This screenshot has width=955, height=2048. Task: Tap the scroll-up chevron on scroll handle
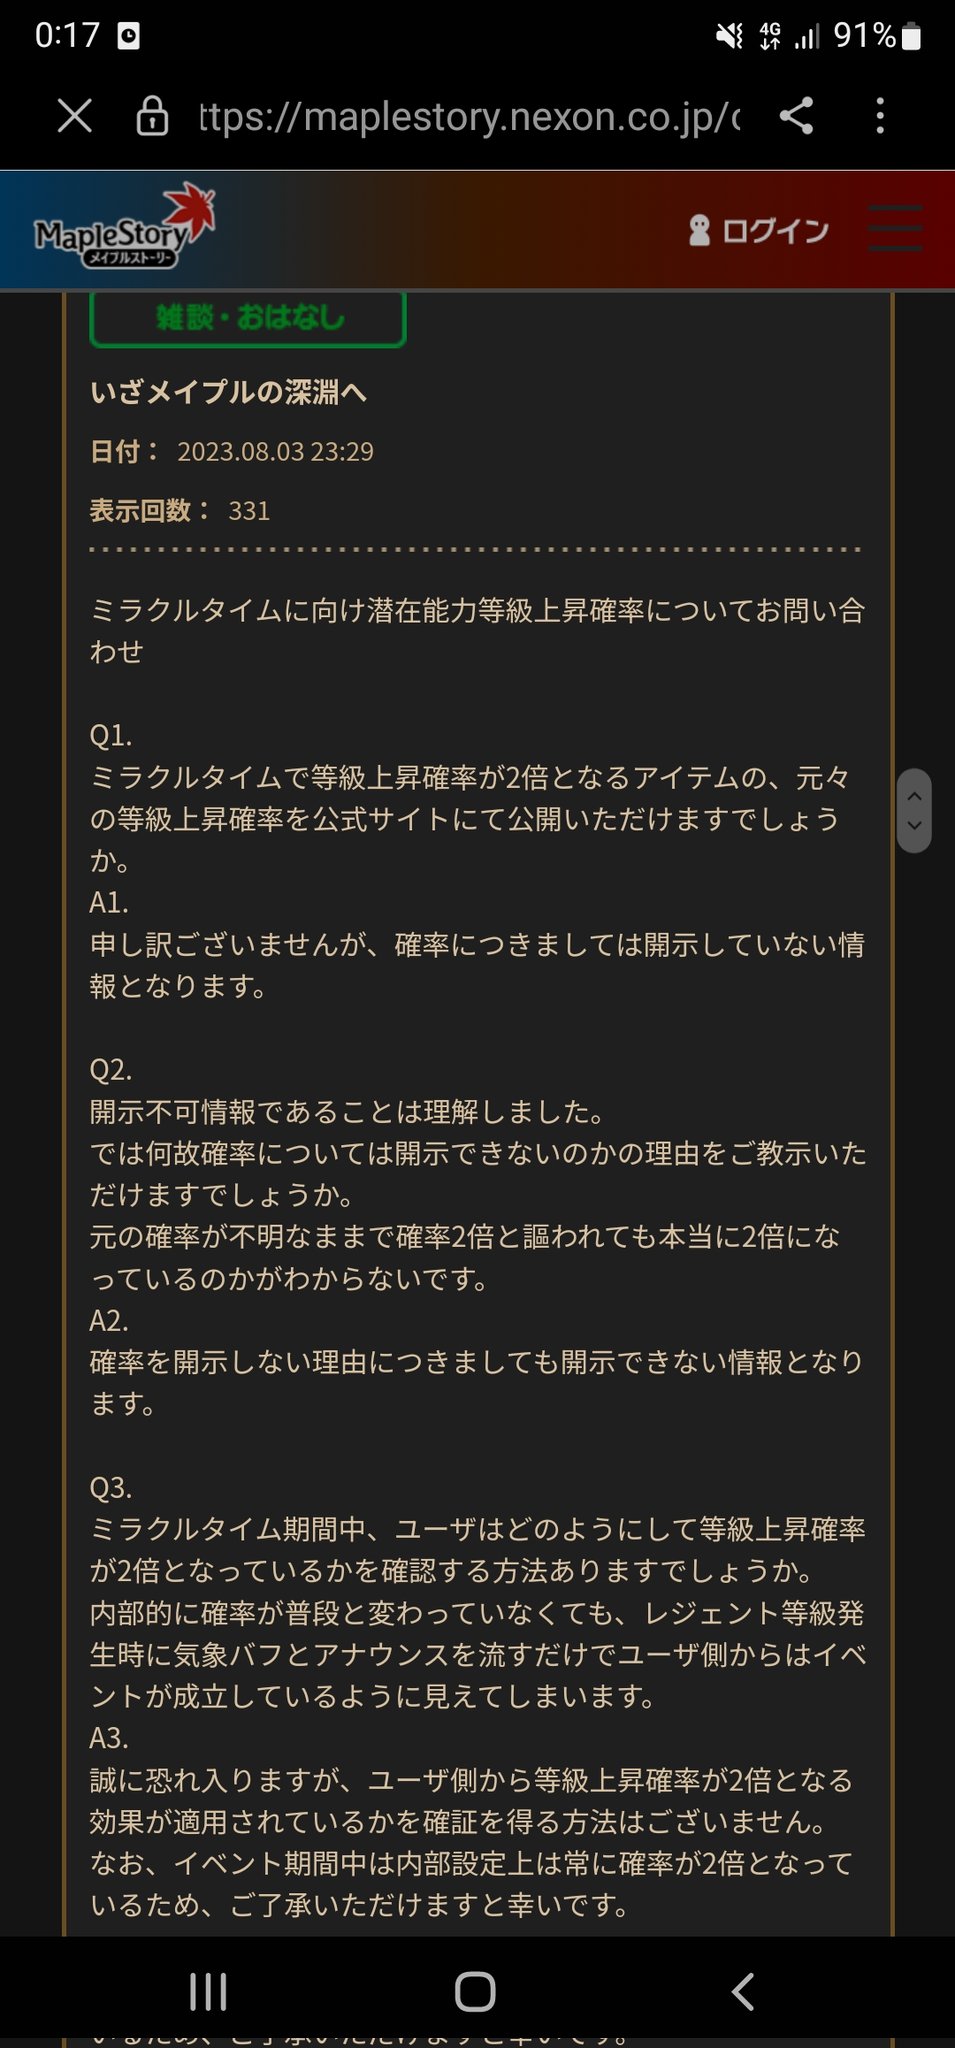[x=914, y=796]
